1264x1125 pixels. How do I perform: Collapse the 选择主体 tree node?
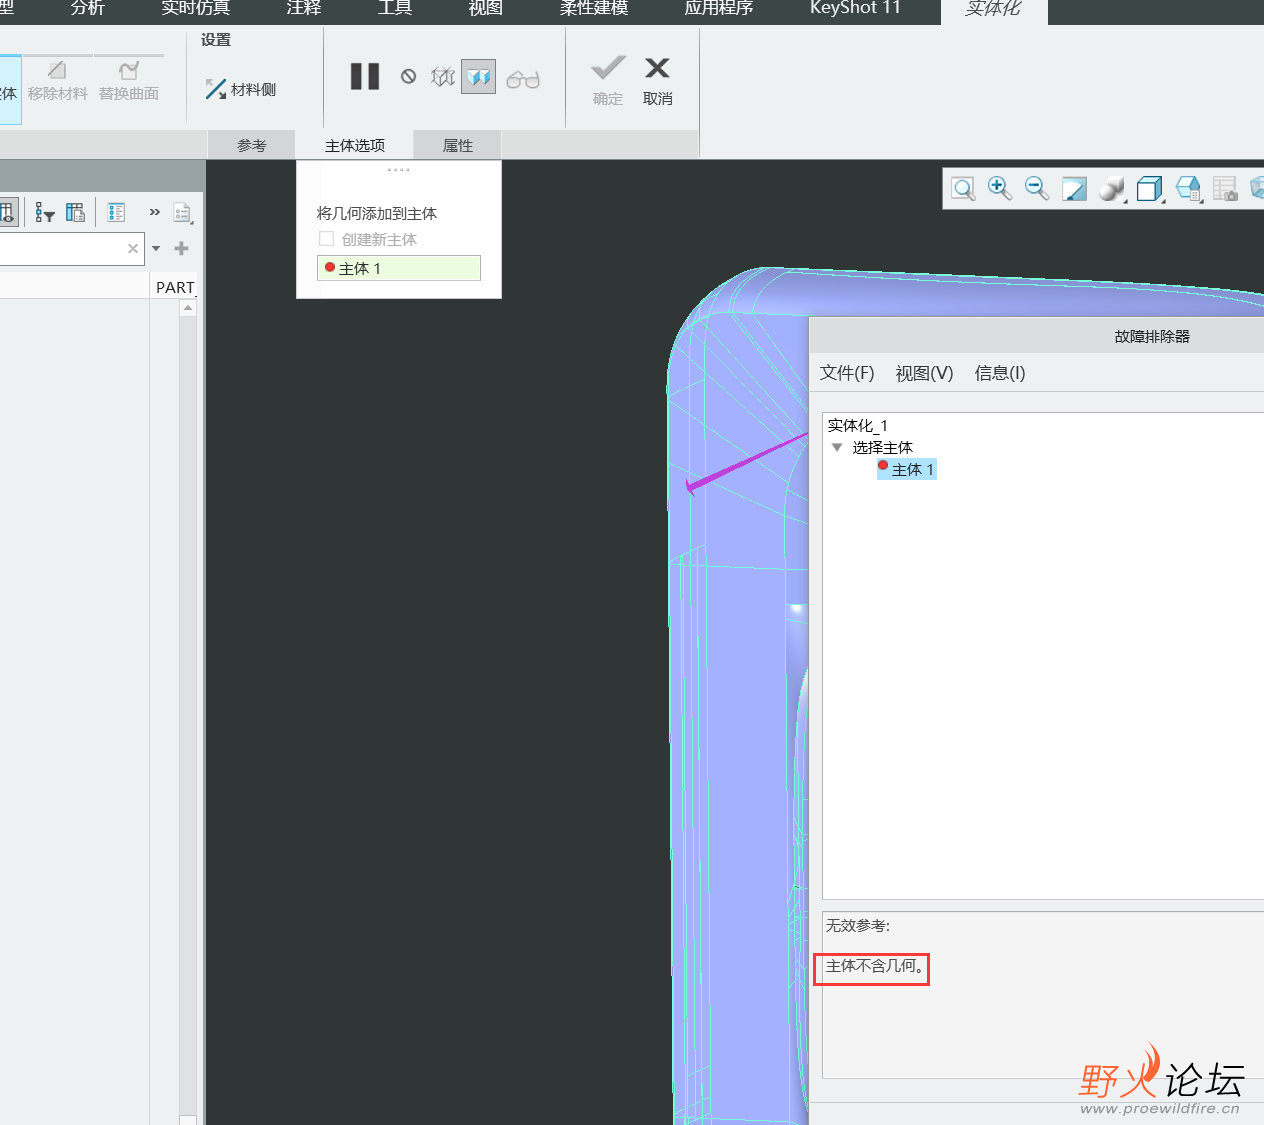click(x=837, y=447)
